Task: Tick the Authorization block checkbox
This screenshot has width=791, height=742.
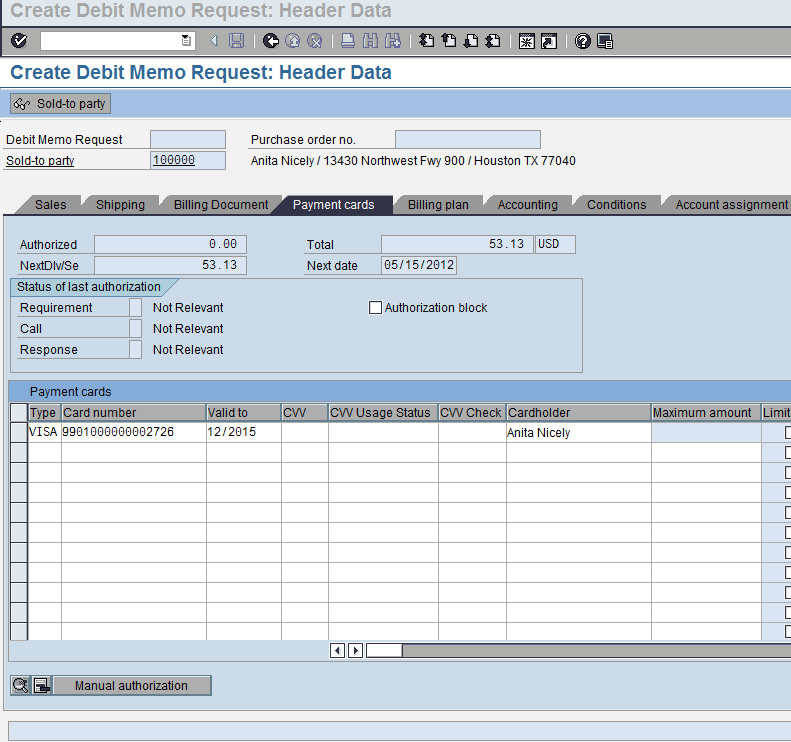Action: (x=375, y=308)
